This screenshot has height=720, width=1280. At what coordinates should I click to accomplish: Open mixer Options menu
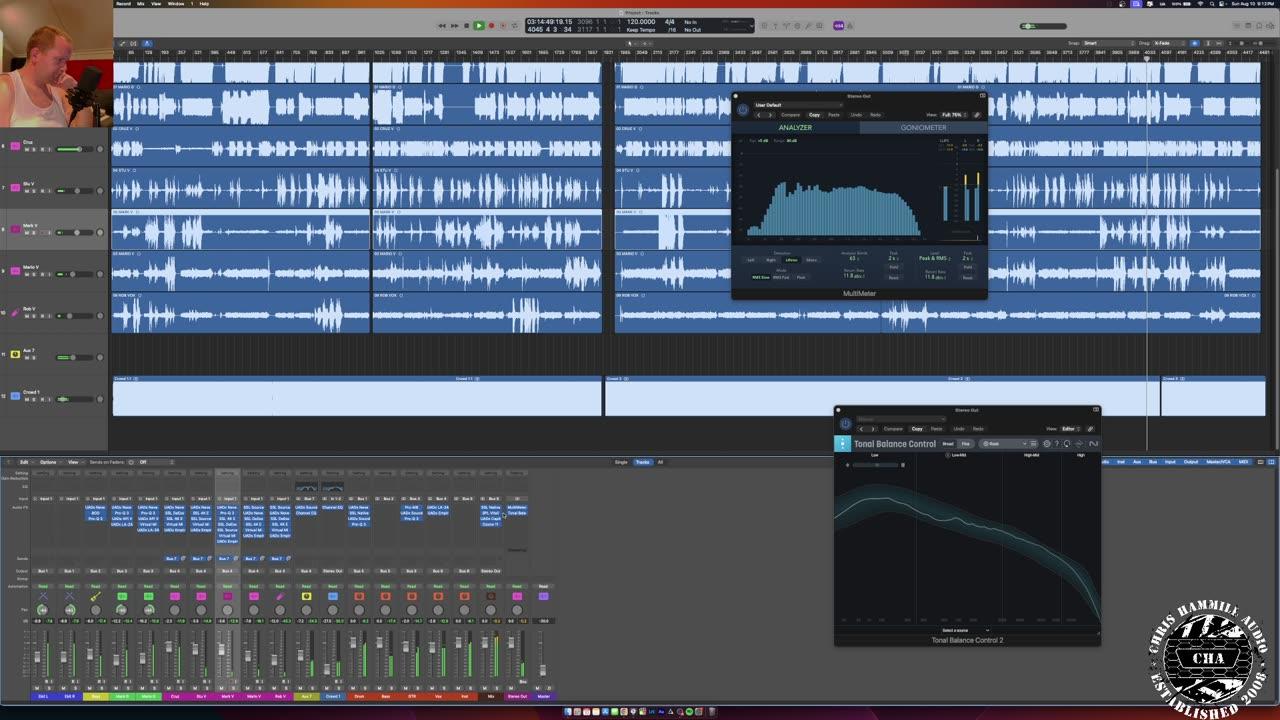(48, 462)
